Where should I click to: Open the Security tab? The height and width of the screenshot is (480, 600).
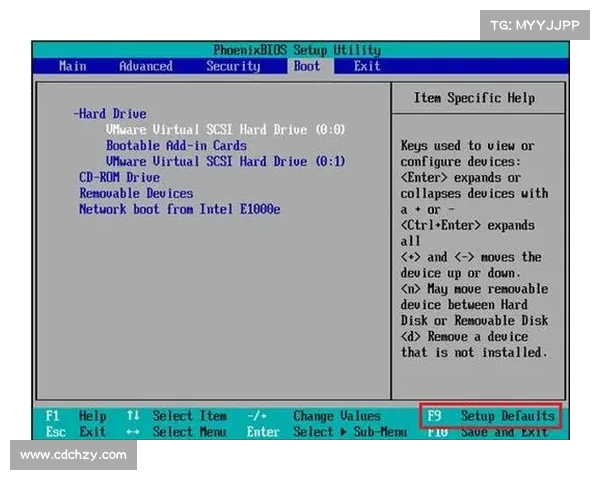[x=233, y=66]
